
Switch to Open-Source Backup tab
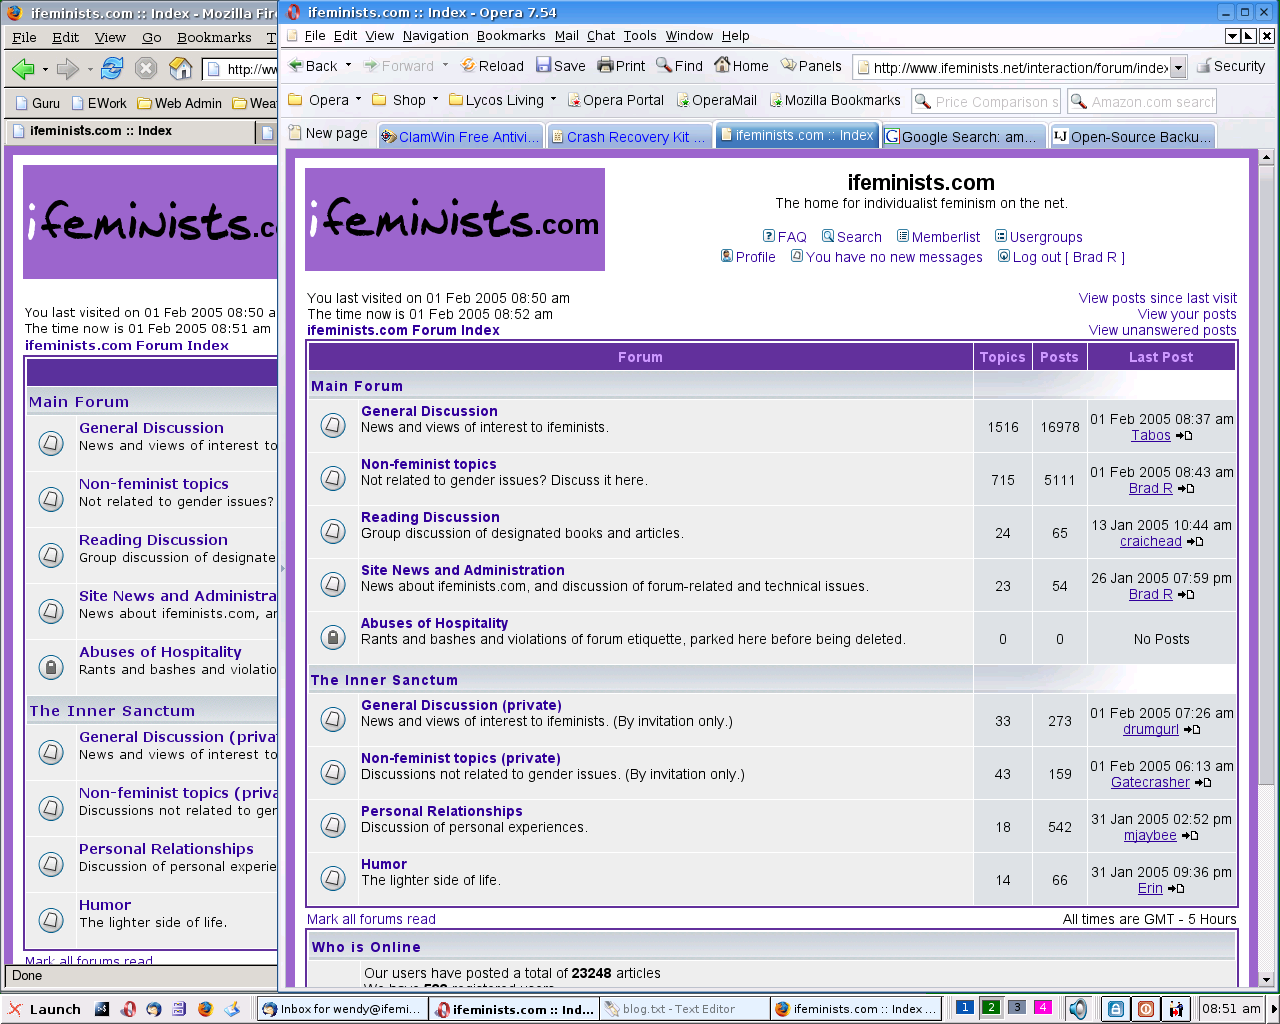(x=1133, y=137)
